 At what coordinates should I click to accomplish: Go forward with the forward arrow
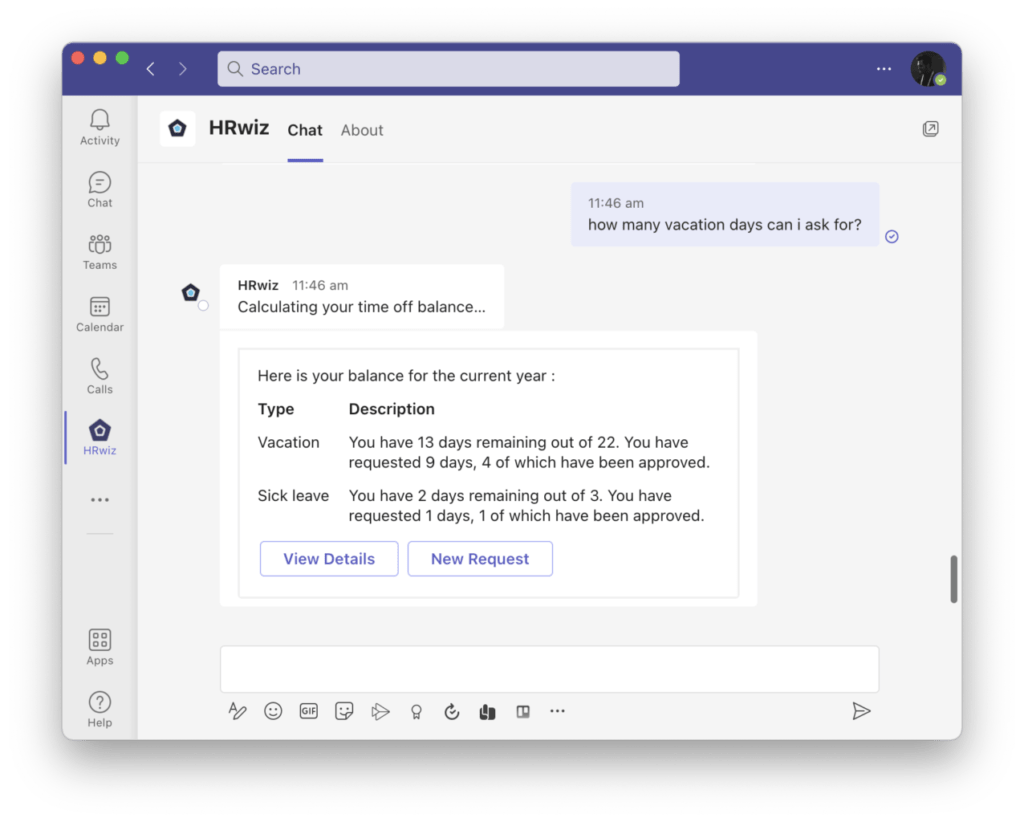(183, 69)
